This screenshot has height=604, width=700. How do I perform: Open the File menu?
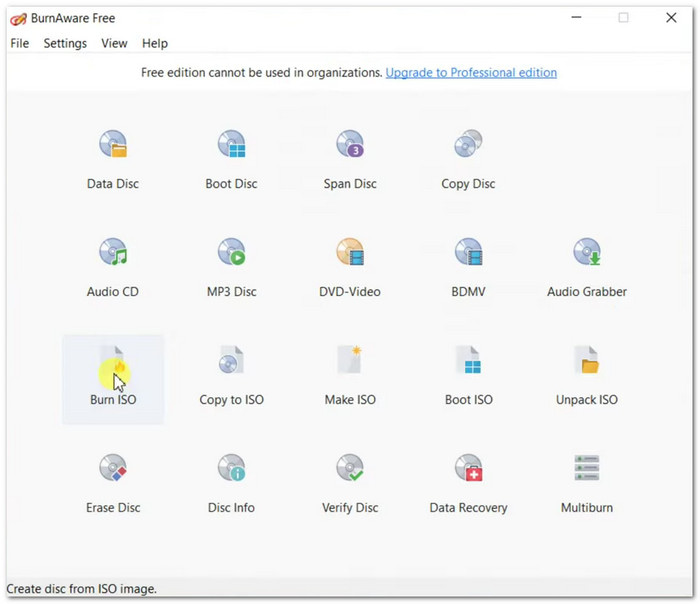20,43
